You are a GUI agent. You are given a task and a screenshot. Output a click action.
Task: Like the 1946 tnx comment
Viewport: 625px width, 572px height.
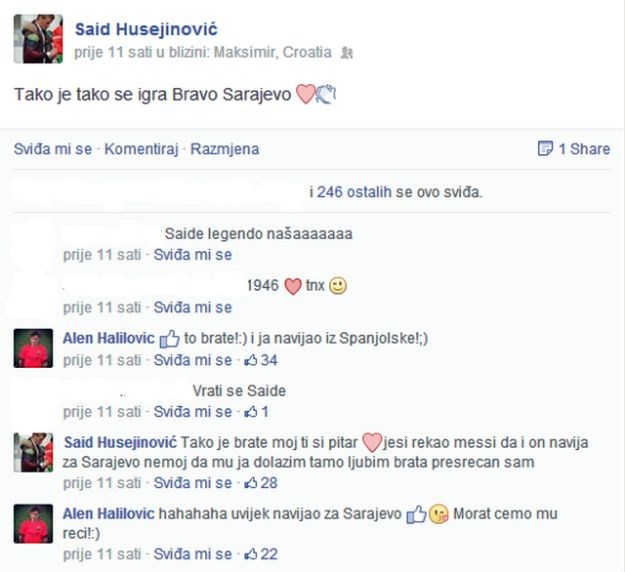(x=193, y=307)
